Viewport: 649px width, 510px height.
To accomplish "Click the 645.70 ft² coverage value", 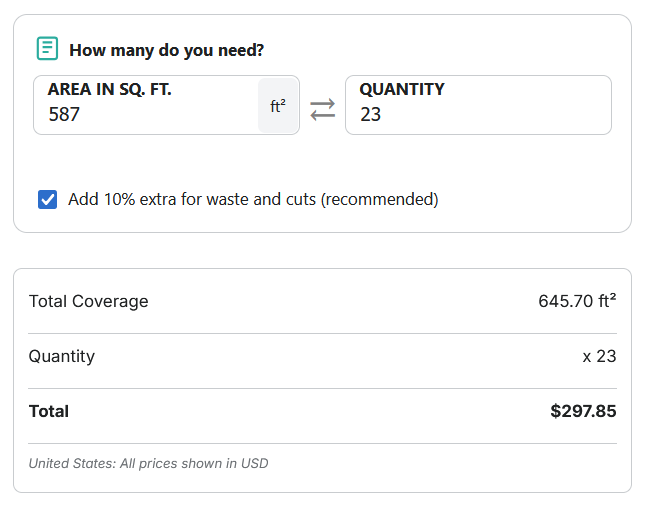I will pos(577,301).
